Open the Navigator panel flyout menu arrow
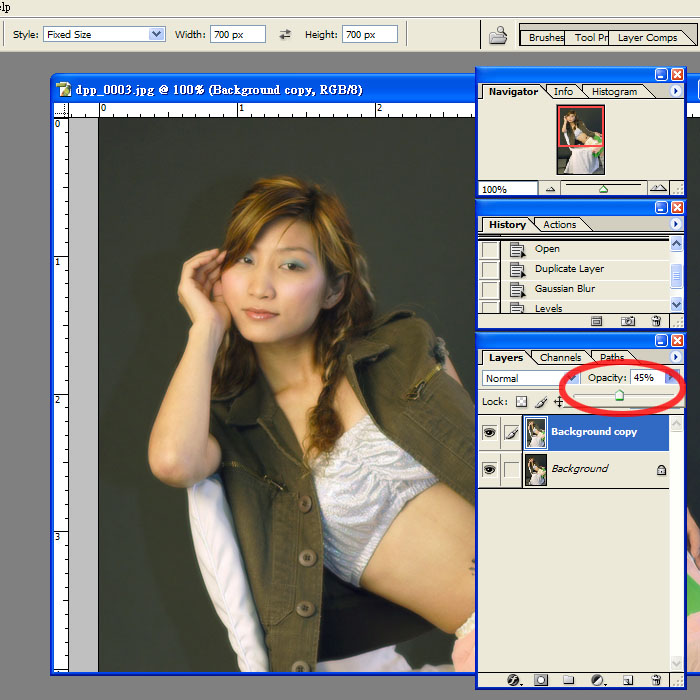Image resolution: width=700 pixels, height=700 pixels. [676, 91]
